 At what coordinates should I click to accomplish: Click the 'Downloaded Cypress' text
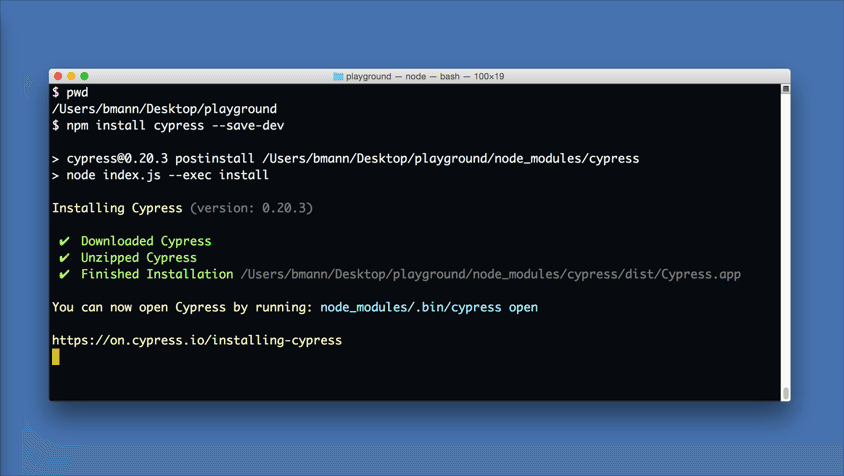146,241
